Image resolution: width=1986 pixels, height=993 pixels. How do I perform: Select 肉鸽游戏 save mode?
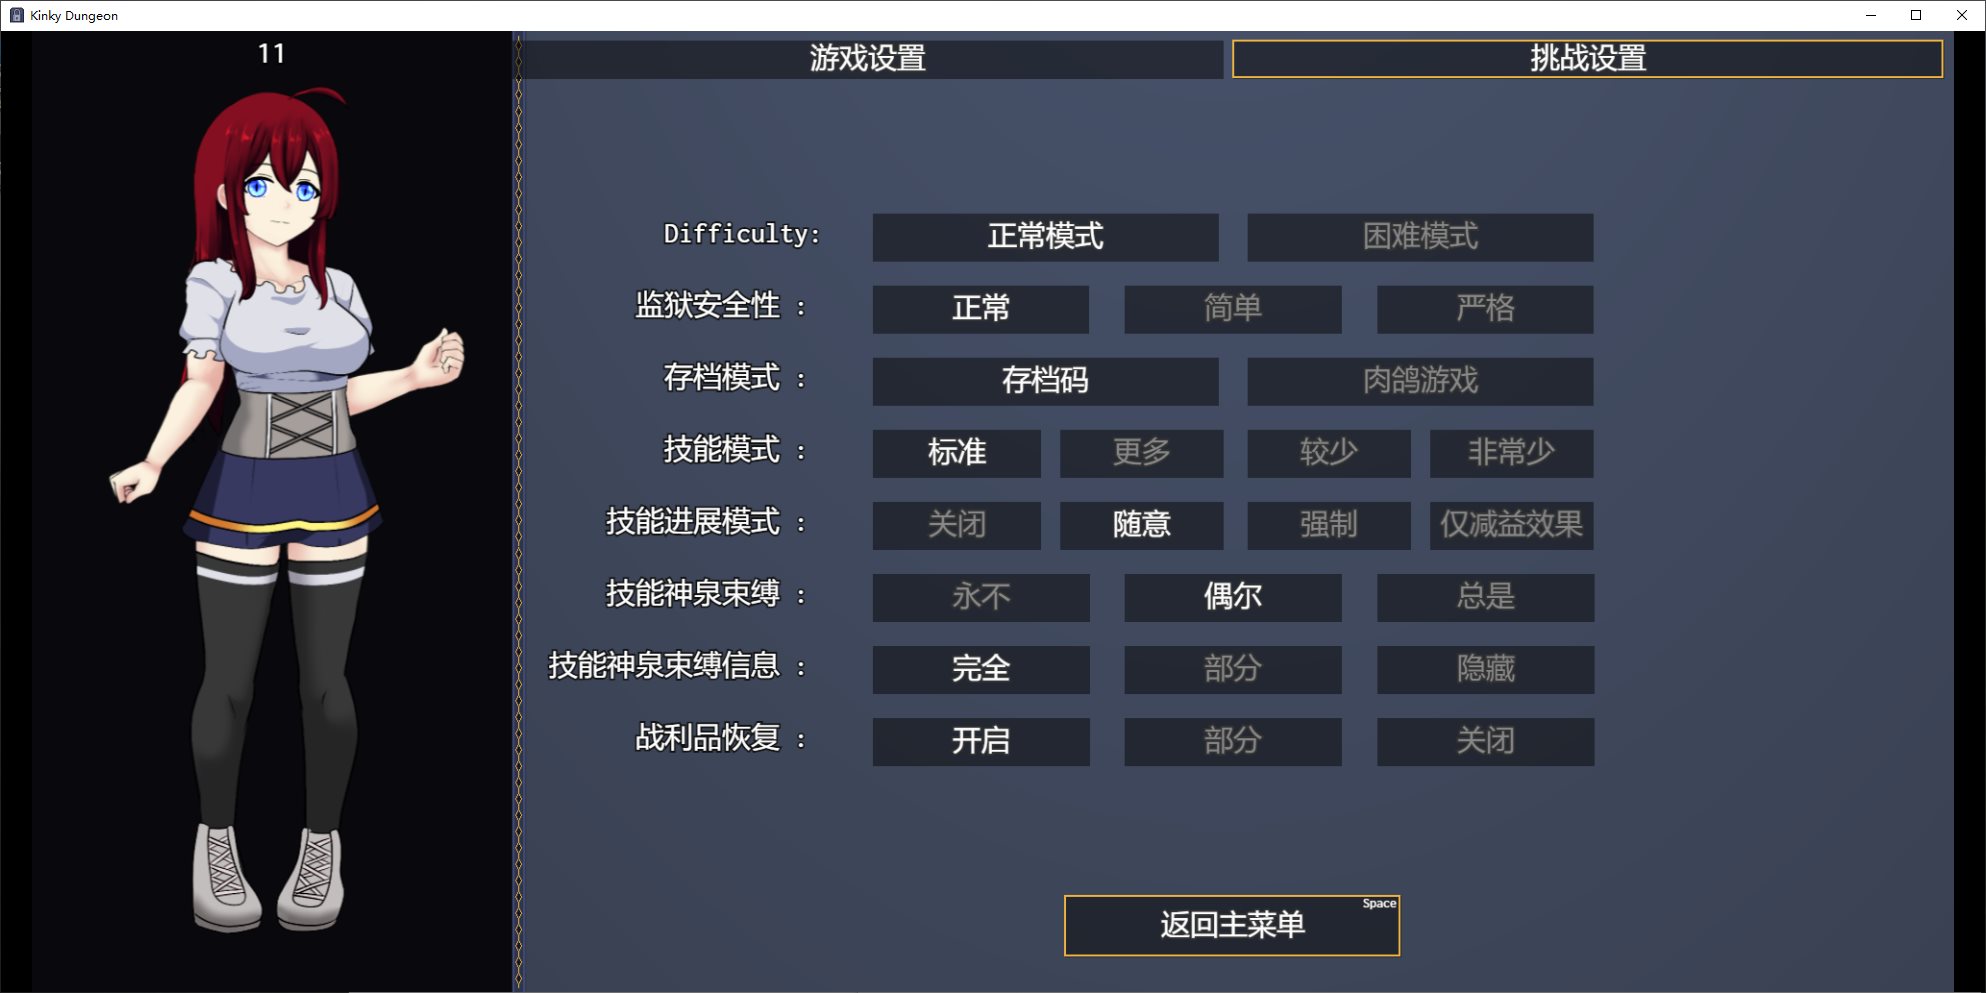coord(1419,381)
